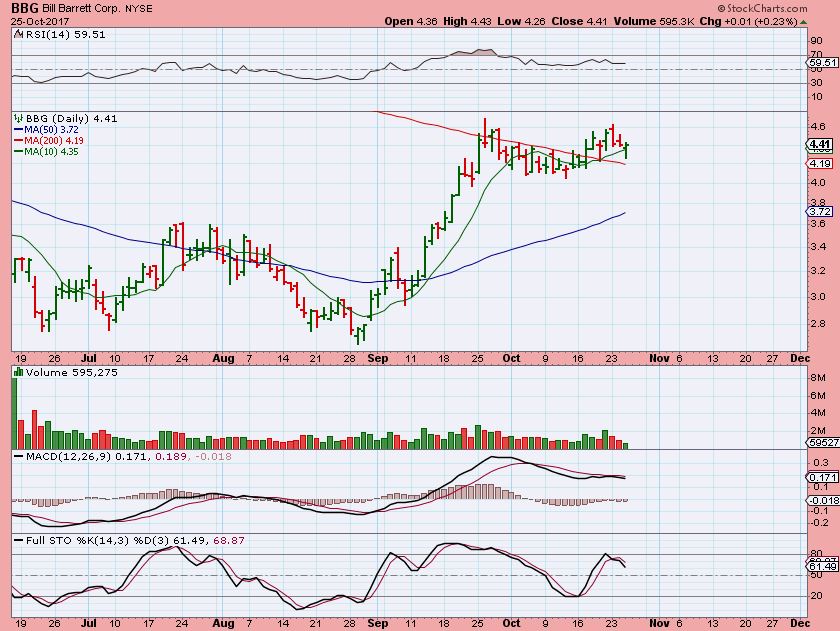Click the 'RSI(14) 59.51' indicator label

[65, 34]
